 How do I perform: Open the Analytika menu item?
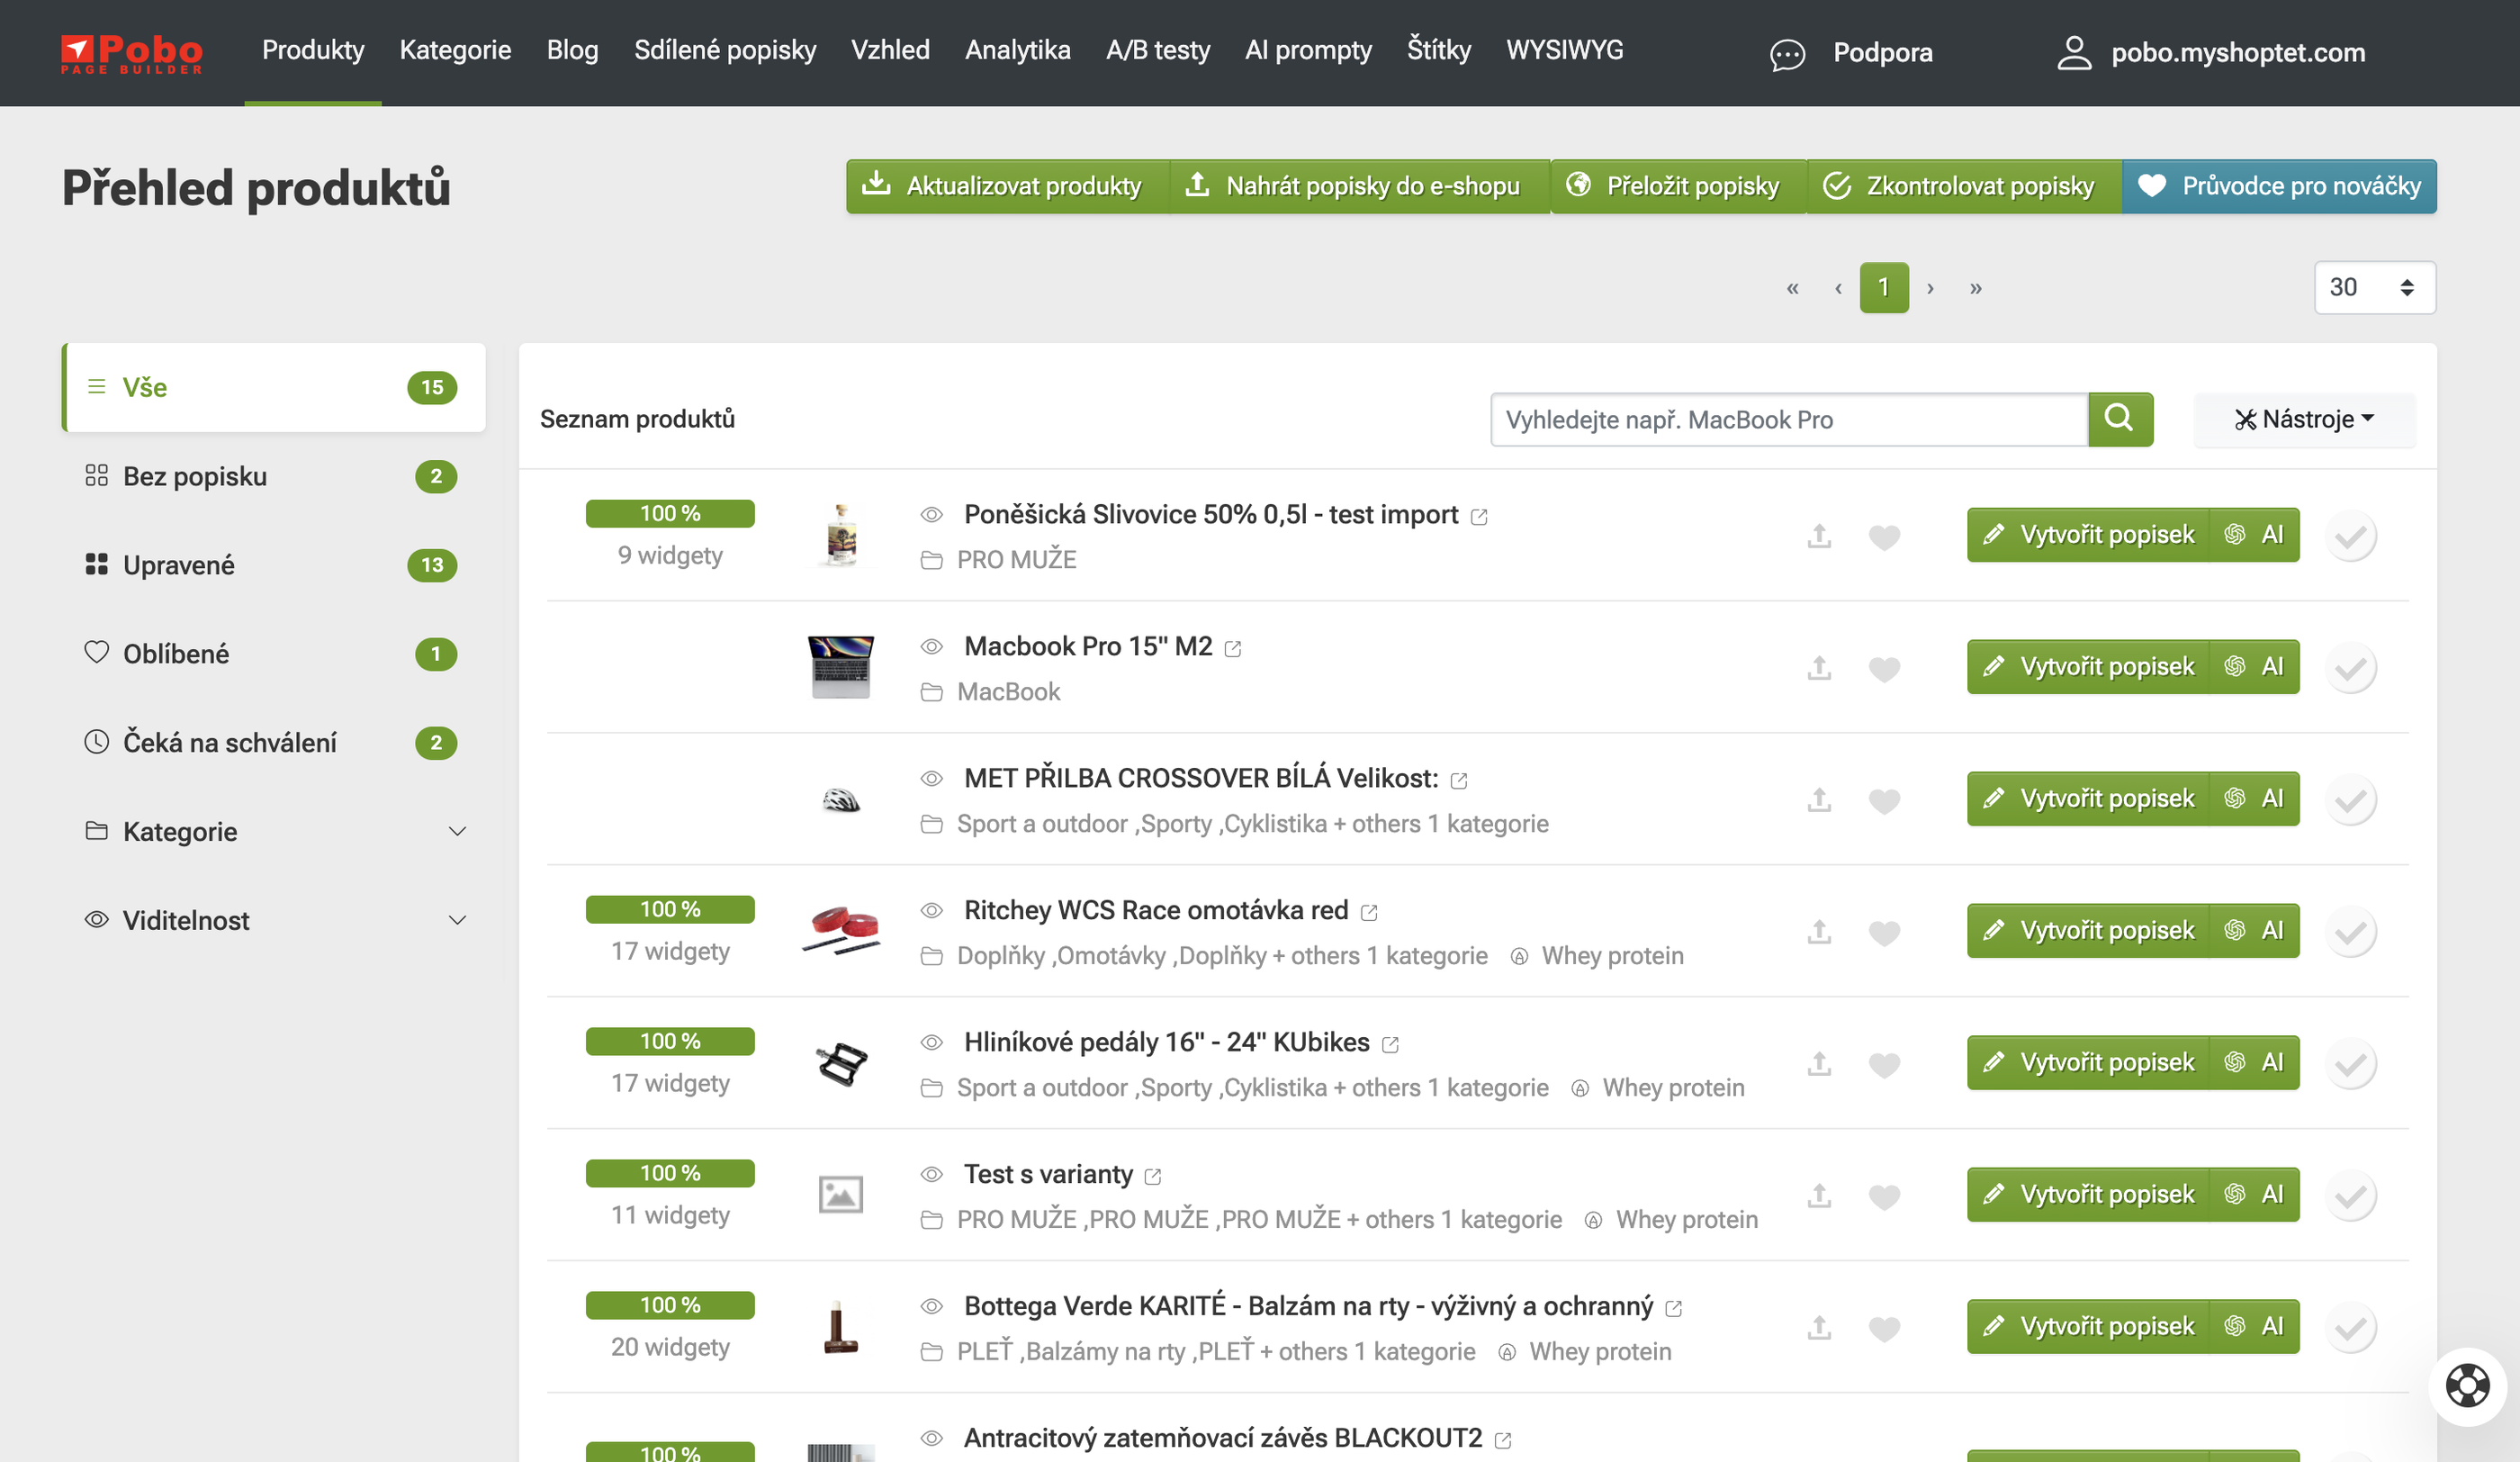tap(1017, 50)
